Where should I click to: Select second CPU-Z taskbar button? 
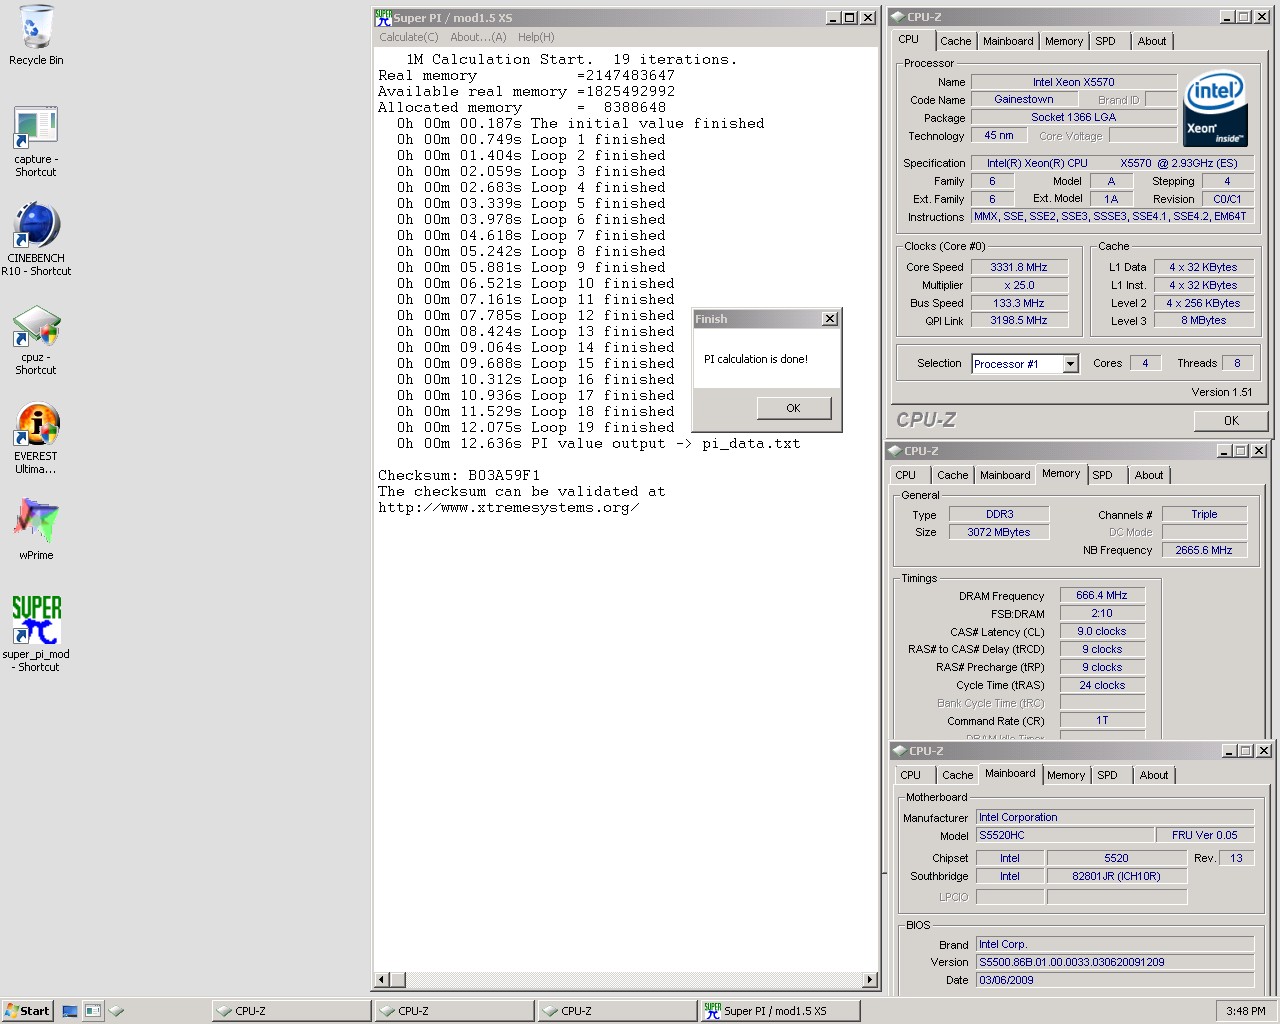click(x=453, y=1011)
